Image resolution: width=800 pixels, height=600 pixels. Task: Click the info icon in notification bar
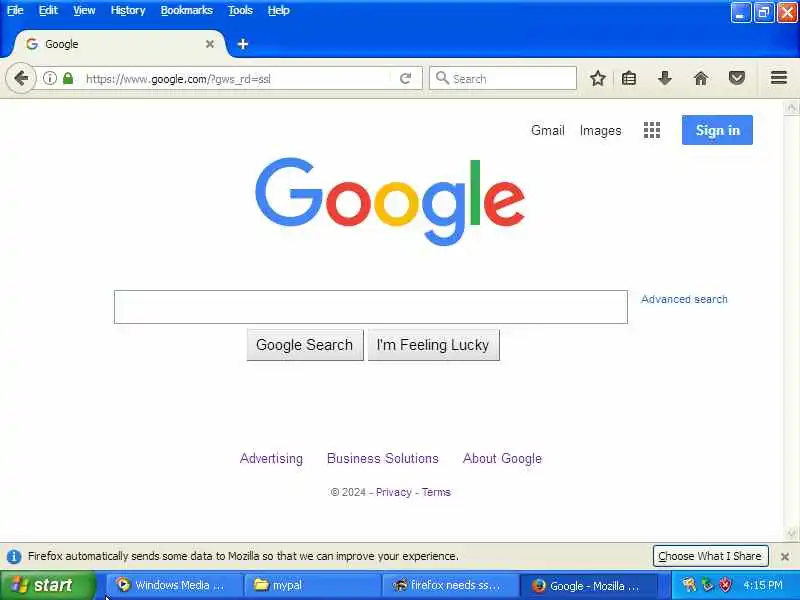coord(14,556)
